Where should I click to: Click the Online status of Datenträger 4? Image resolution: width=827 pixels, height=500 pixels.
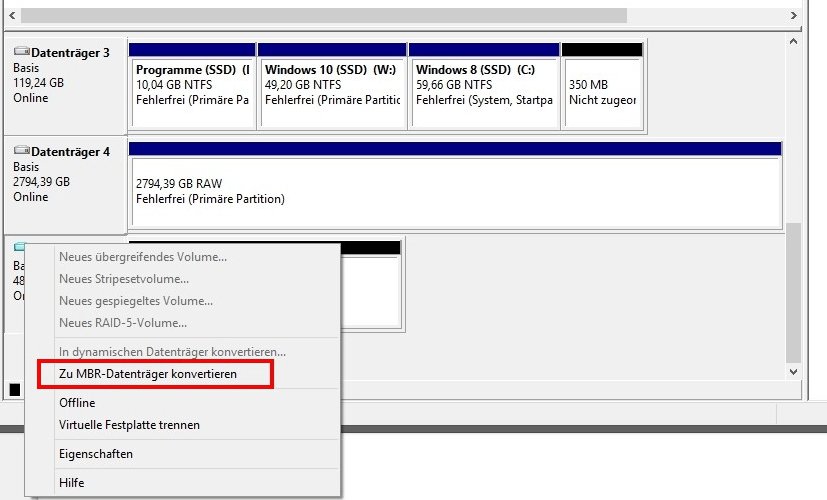pyautogui.click(x=31, y=197)
